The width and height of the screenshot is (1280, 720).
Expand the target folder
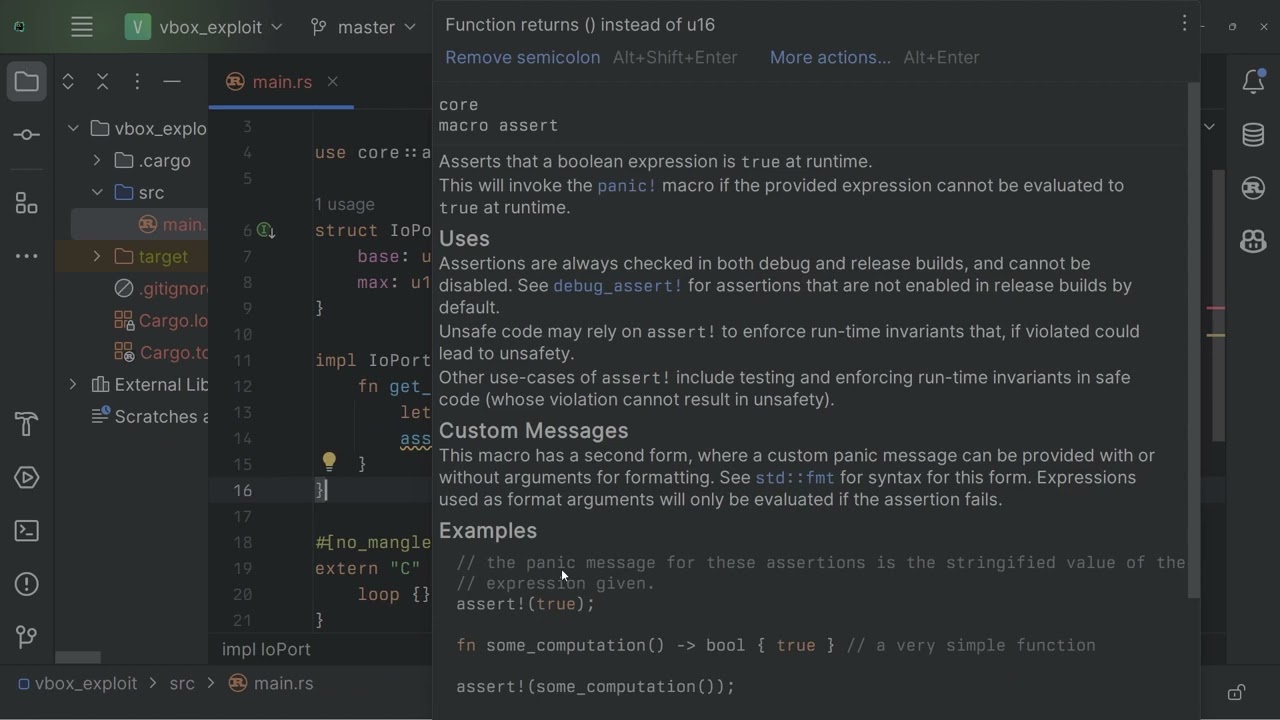(x=97, y=256)
